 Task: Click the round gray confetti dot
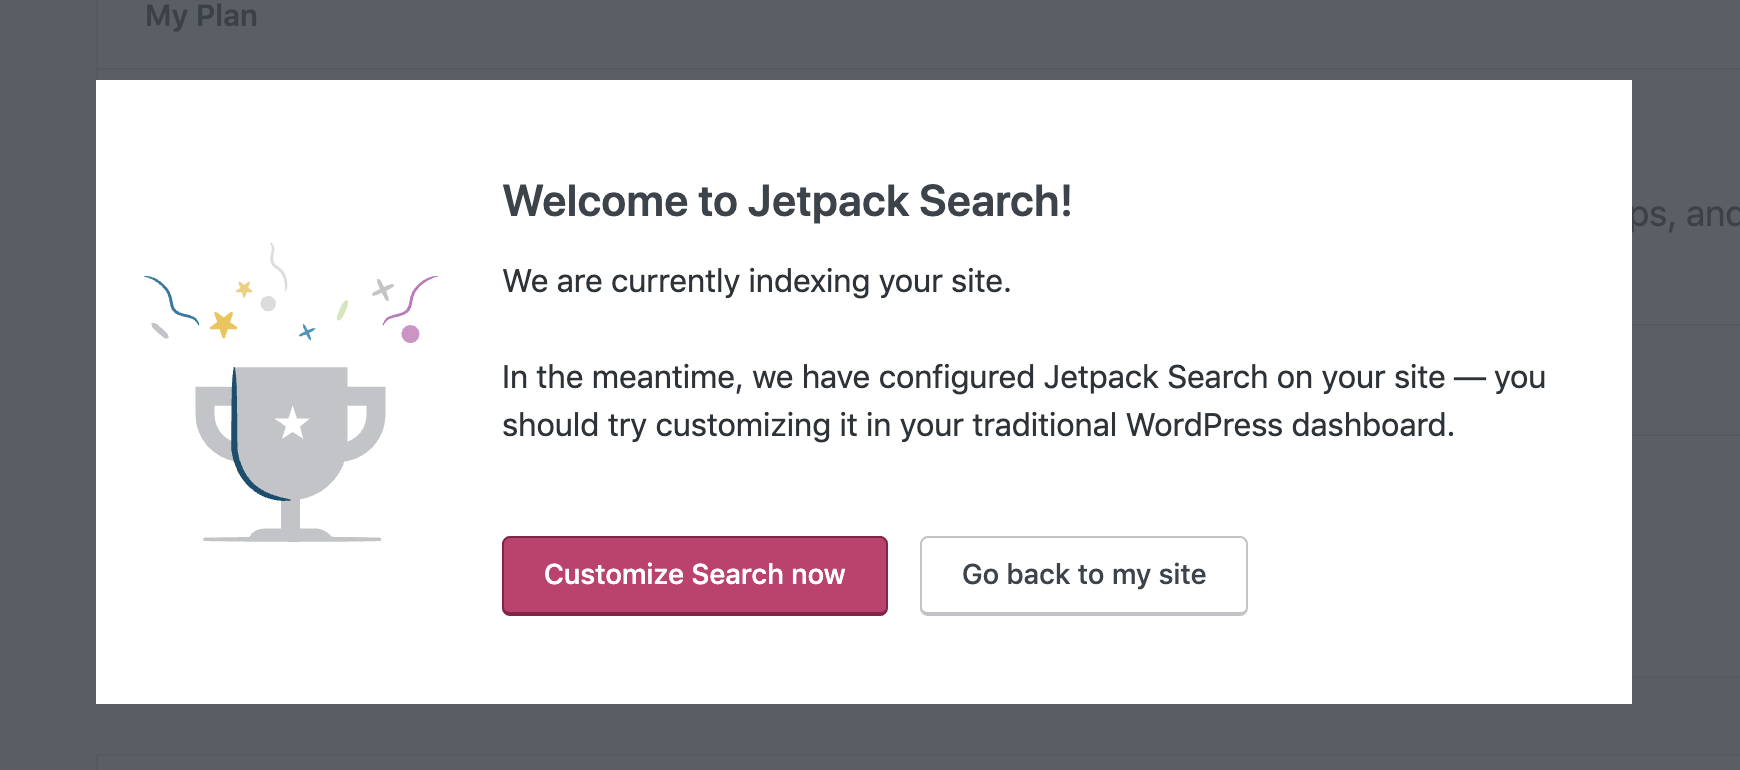tap(268, 303)
